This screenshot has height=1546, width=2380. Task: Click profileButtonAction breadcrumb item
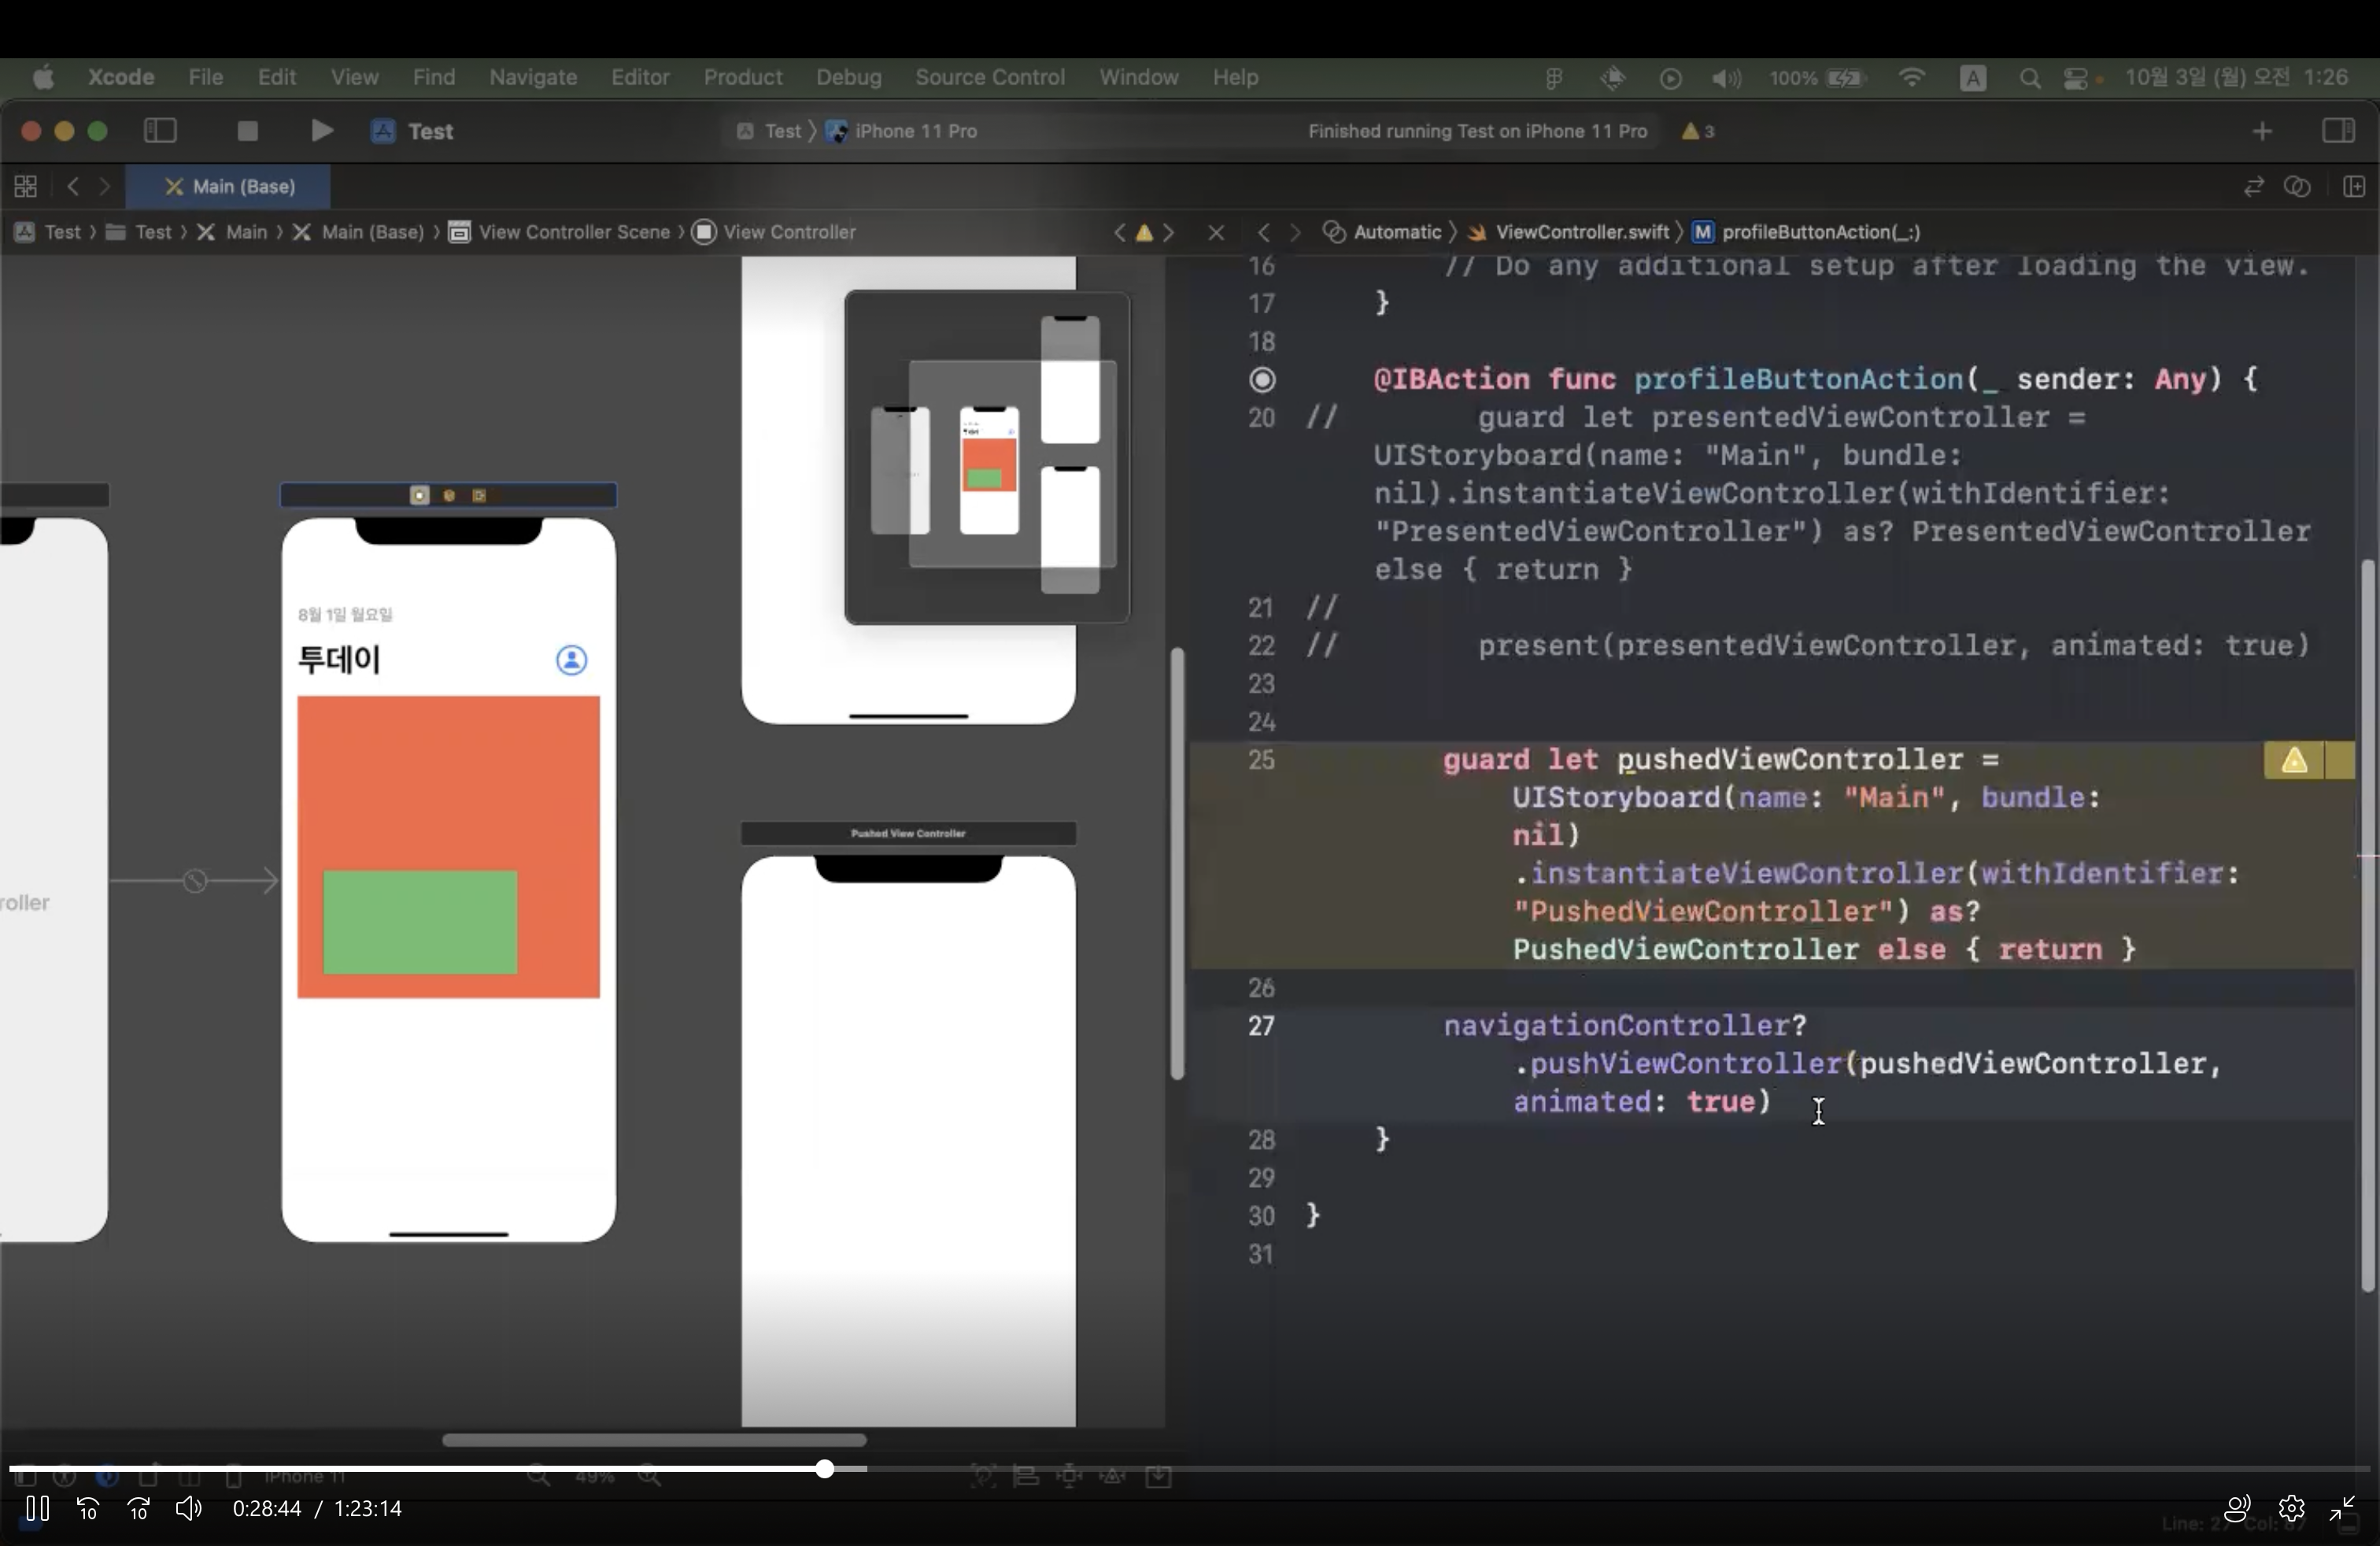pyautogui.click(x=1820, y=232)
